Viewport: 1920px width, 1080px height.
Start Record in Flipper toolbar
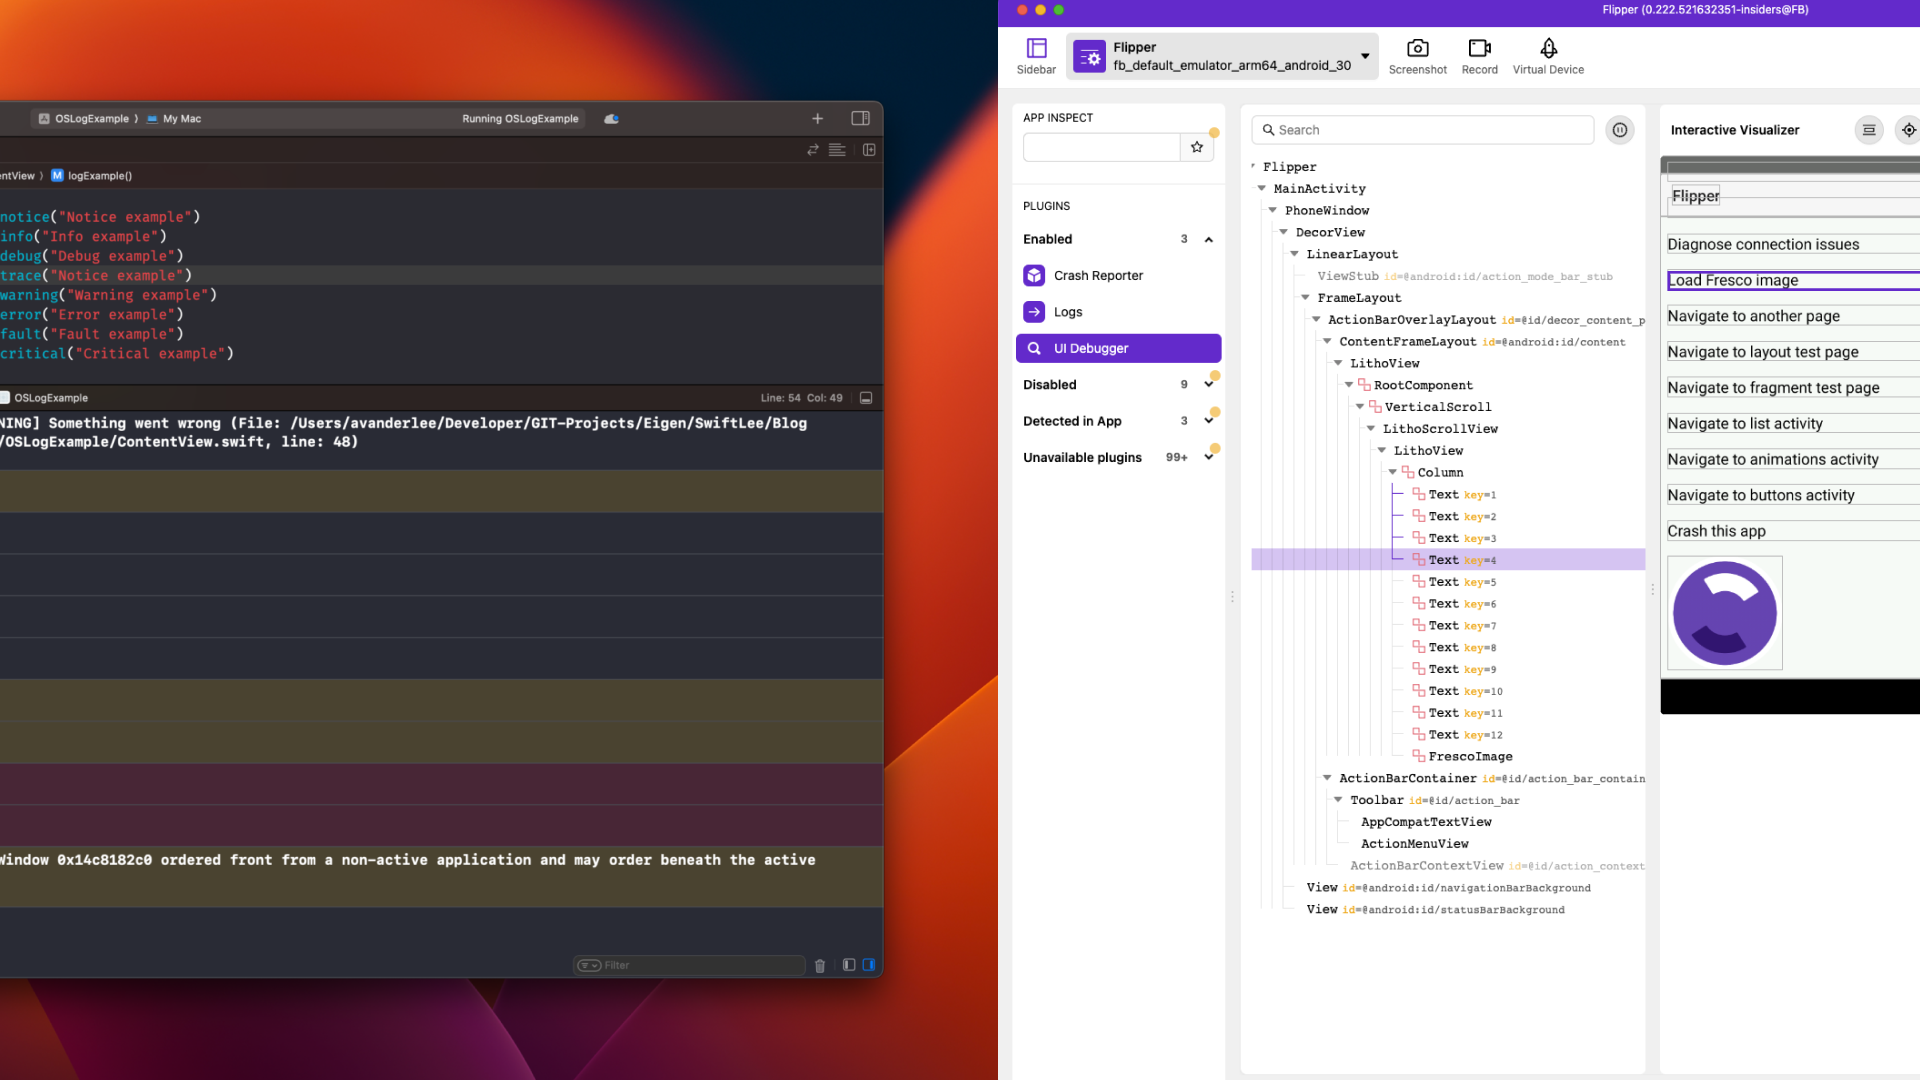(1479, 56)
